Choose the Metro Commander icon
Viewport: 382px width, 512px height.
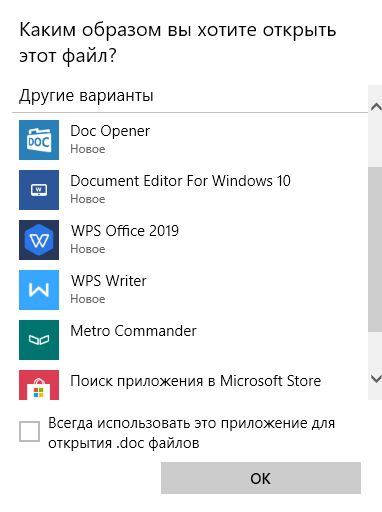39,340
